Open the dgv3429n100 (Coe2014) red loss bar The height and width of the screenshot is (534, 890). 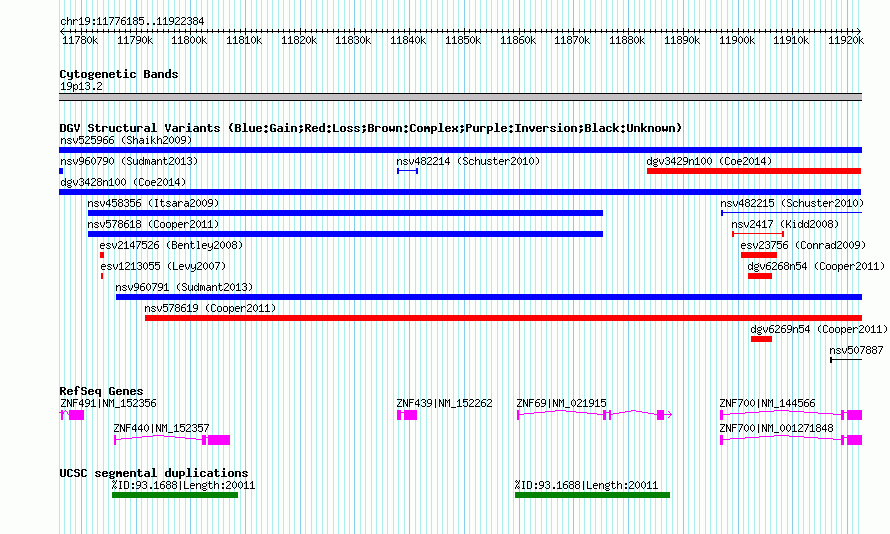(754, 171)
